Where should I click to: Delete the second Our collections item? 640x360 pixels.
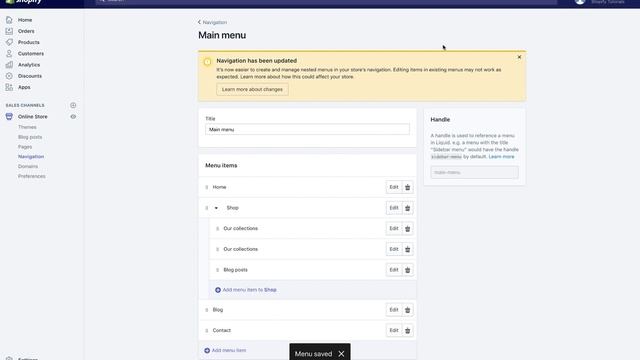(407, 249)
